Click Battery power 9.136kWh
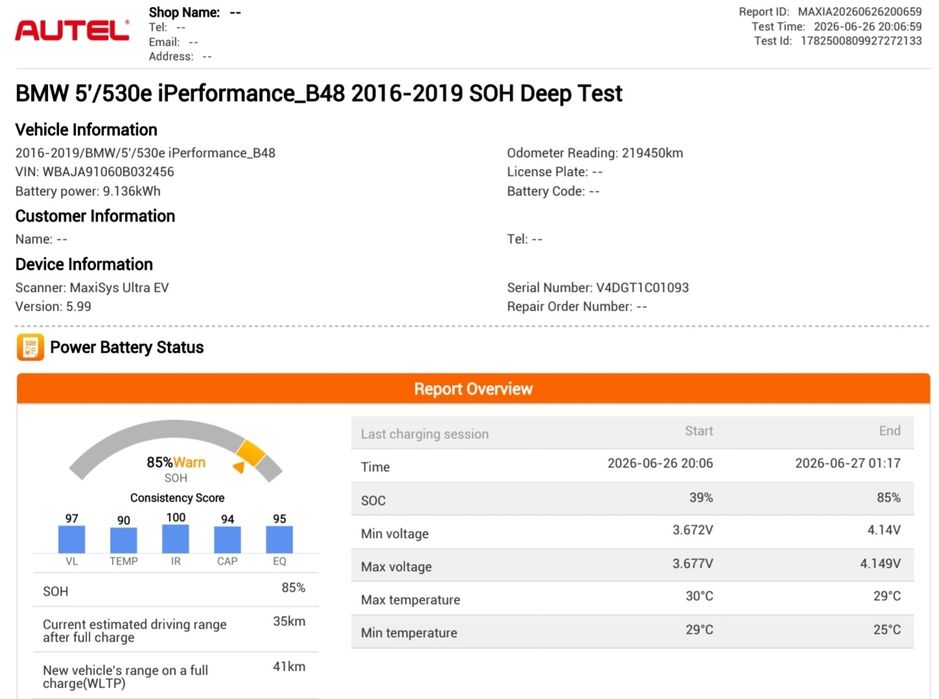Viewport: 939px width, 699px height. (x=88, y=191)
